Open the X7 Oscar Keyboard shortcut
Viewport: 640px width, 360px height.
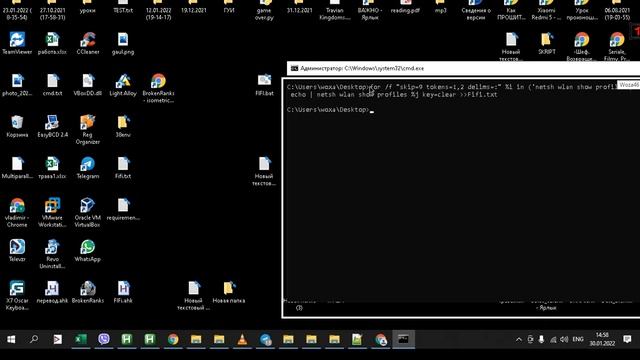[x=17, y=296]
